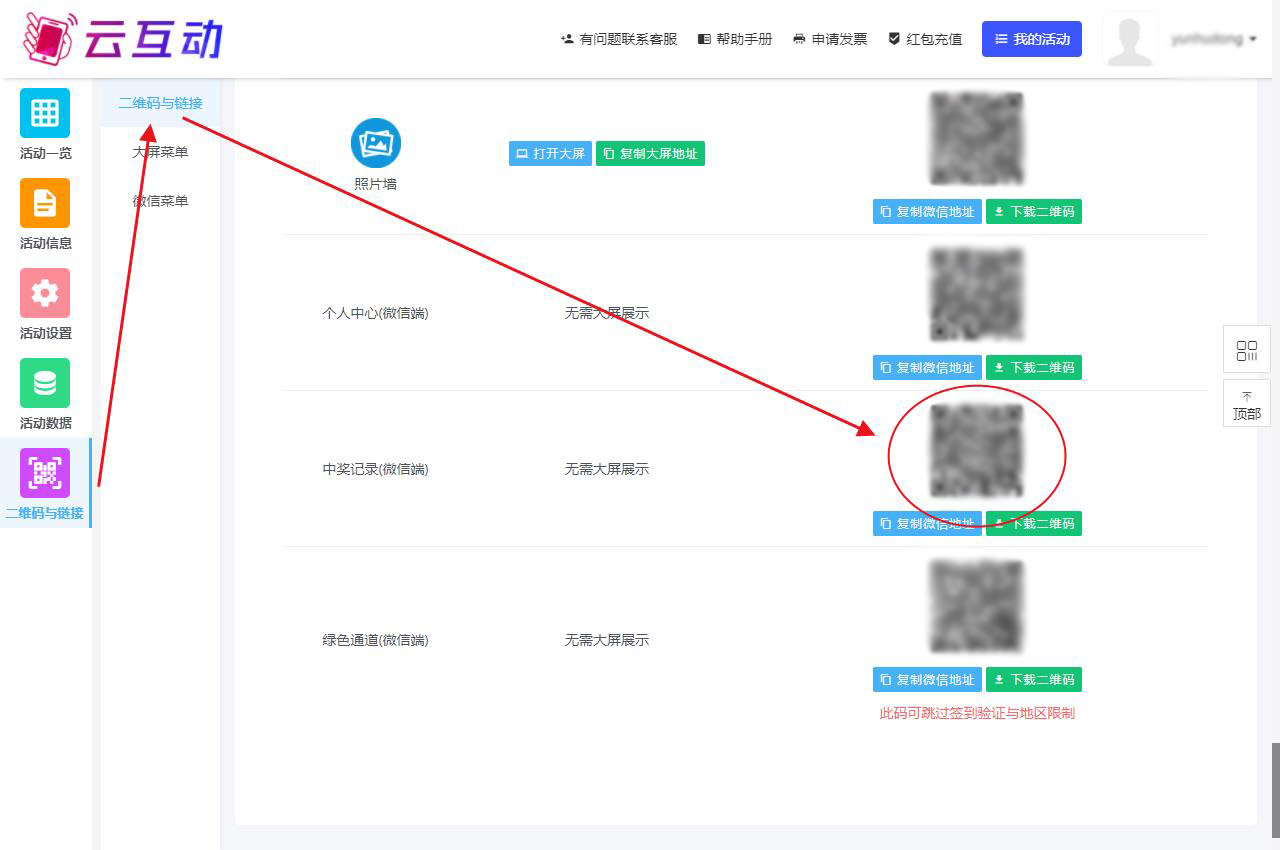Open 活动信息 document icon in sidebar
Viewport: 1280px width, 850px height.
45,203
